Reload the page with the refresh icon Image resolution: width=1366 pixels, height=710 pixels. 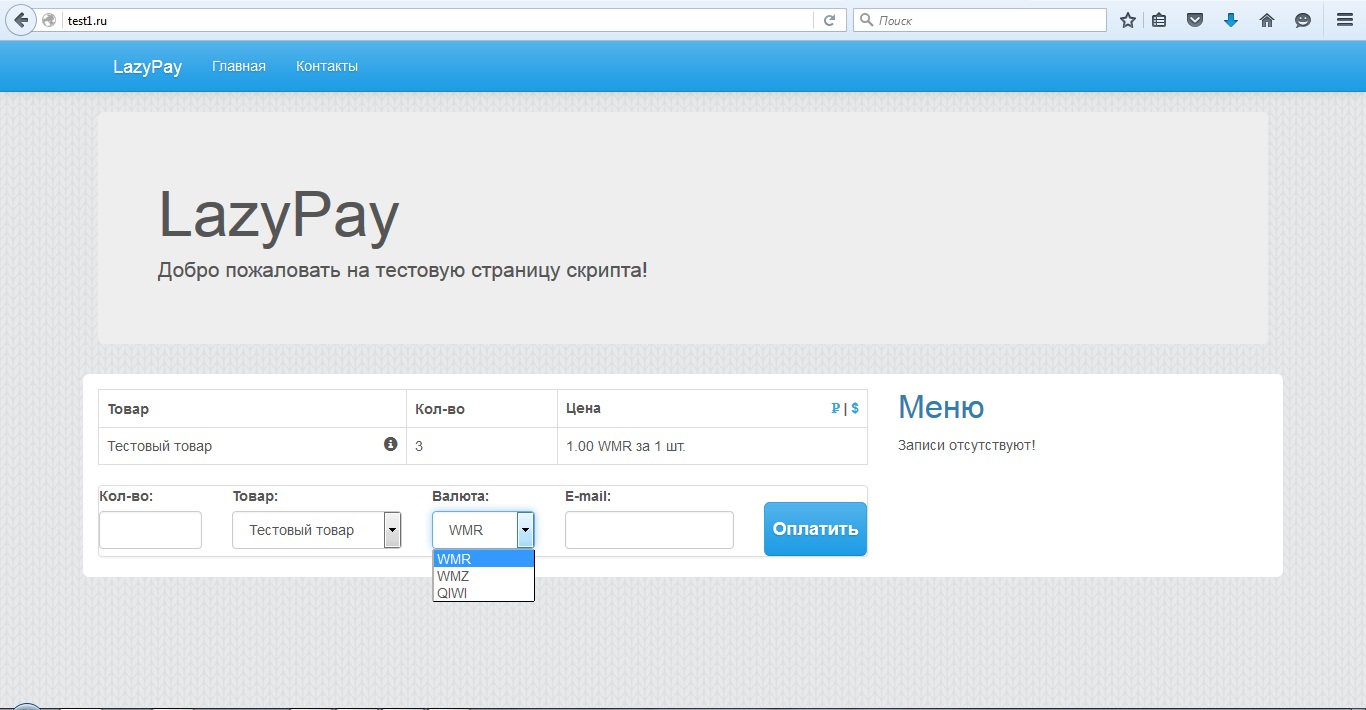(x=829, y=20)
